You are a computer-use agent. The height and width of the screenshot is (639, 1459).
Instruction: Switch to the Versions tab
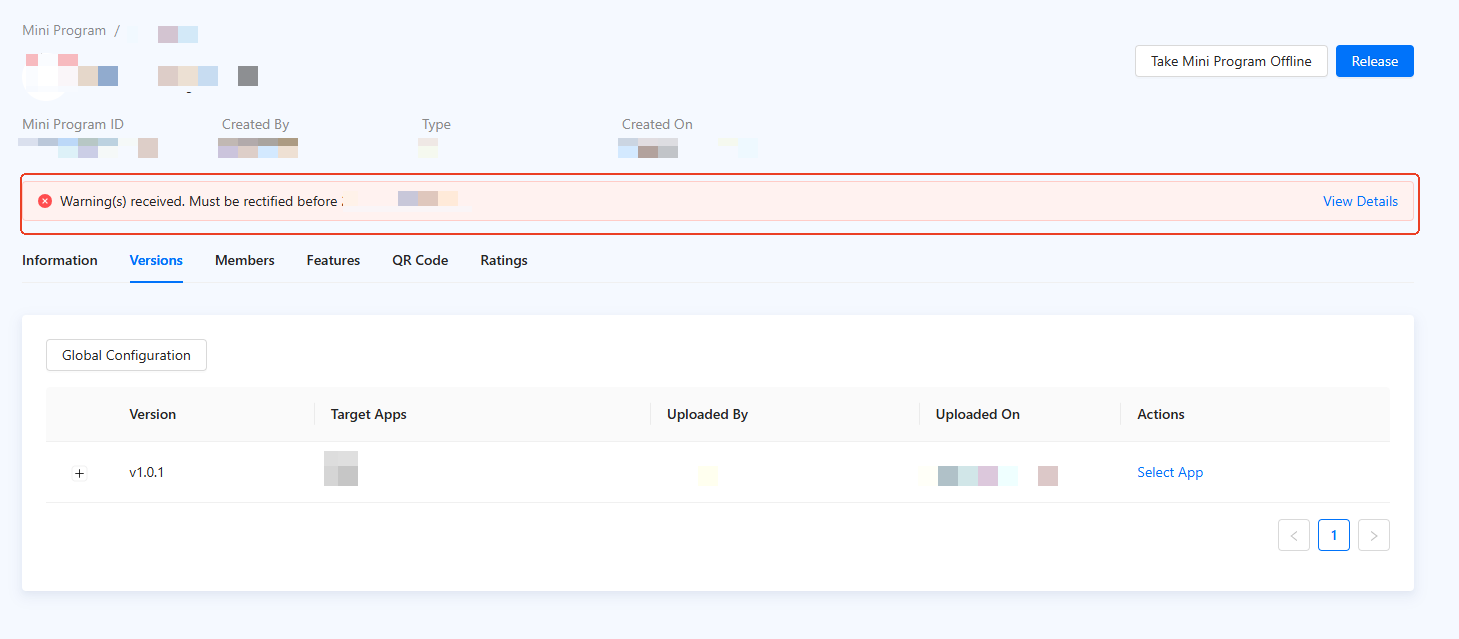pos(156,260)
